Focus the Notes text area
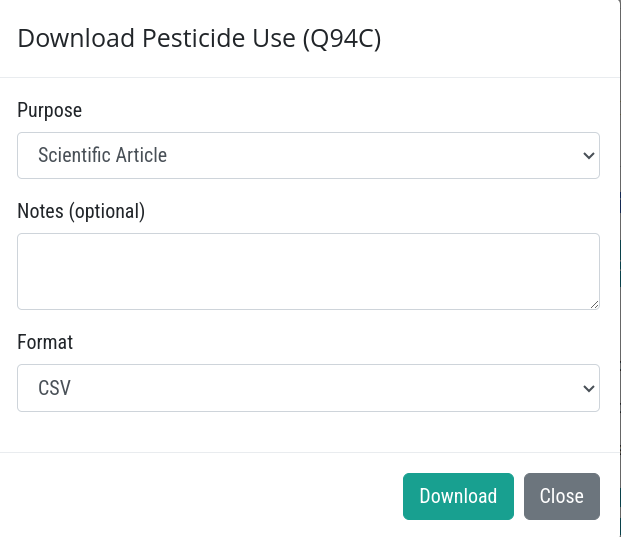 coord(308,271)
